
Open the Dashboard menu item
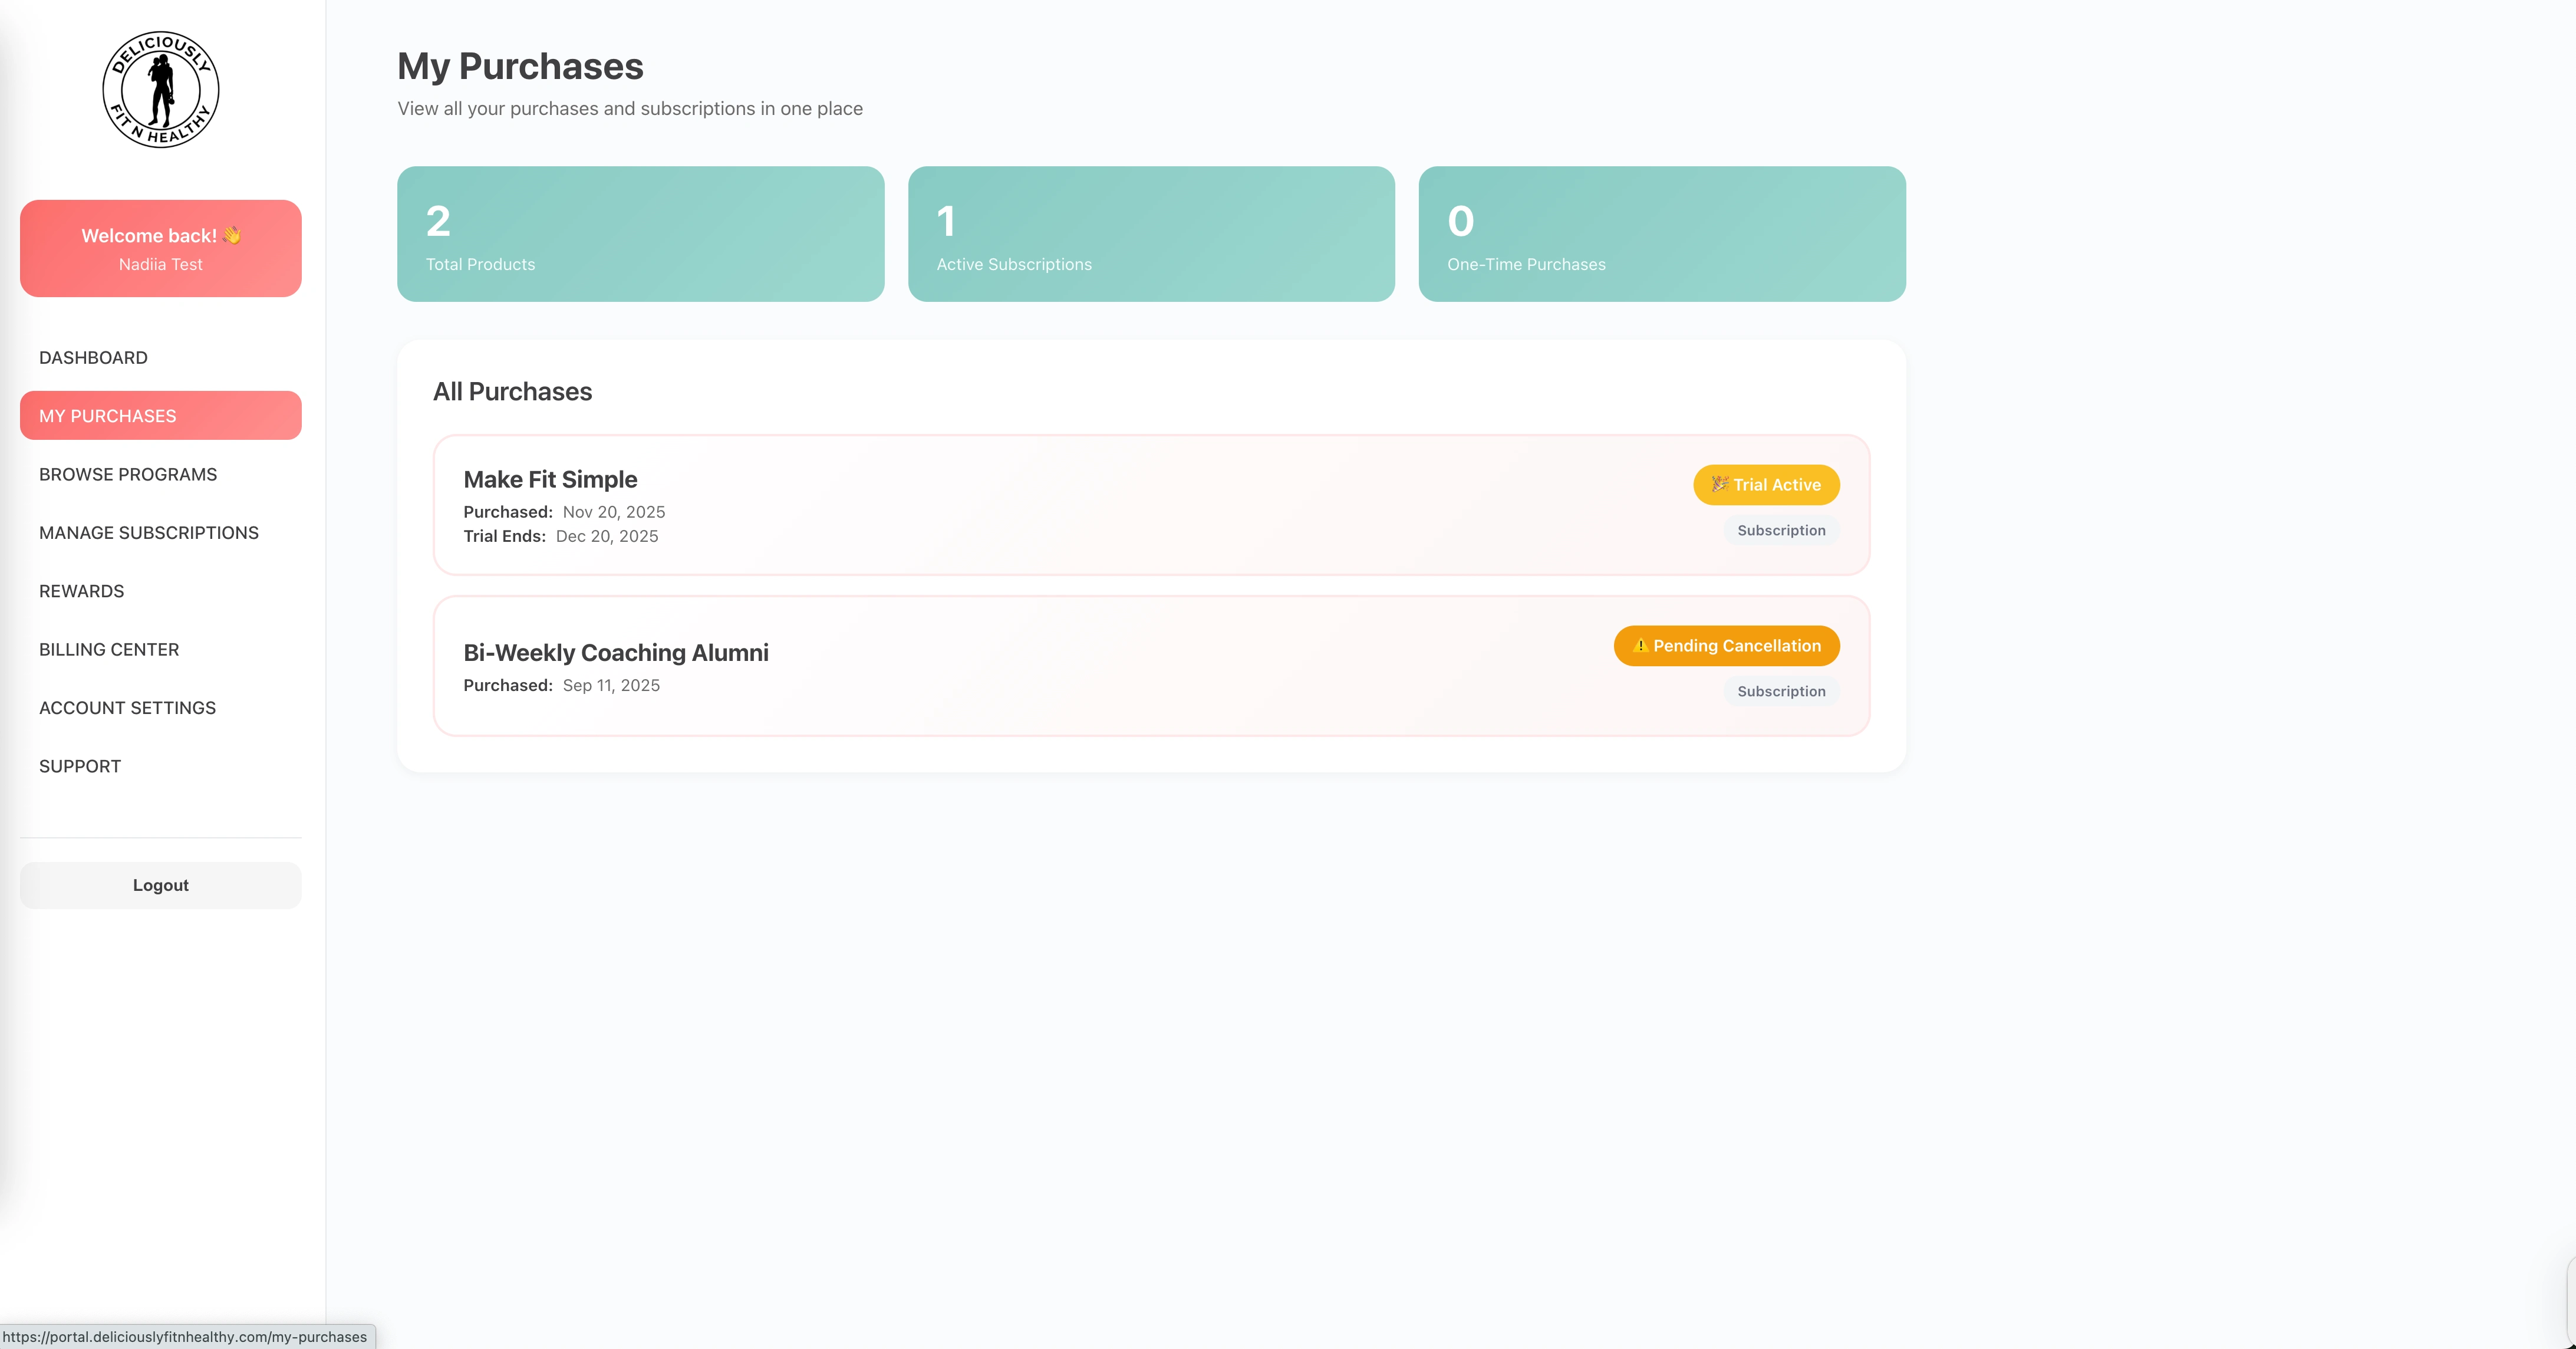93,358
